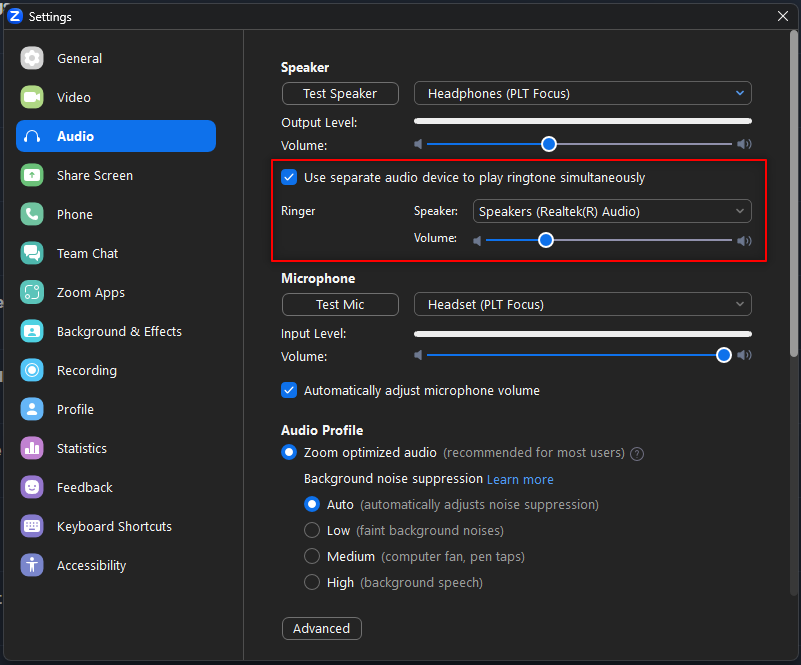Click ringer volume low icon
This screenshot has height=665, width=801.
click(477, 241)
